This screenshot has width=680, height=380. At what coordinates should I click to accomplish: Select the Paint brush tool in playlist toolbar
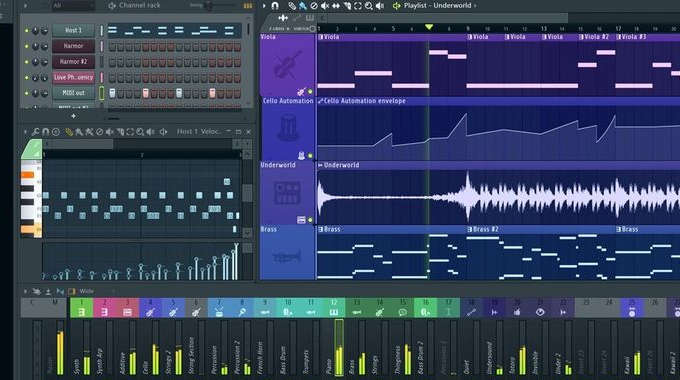[303, 6]
